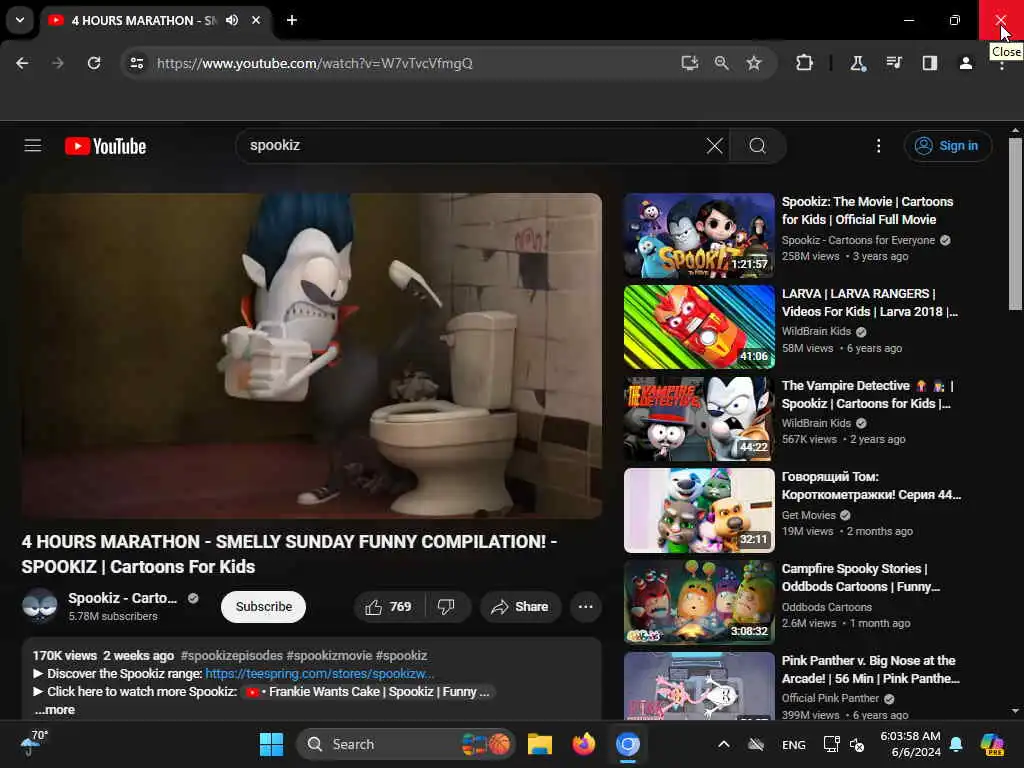Open Copilot preview taskbar icon
The height and width of the screenshot is (768, 1024).
pos(991,744)
